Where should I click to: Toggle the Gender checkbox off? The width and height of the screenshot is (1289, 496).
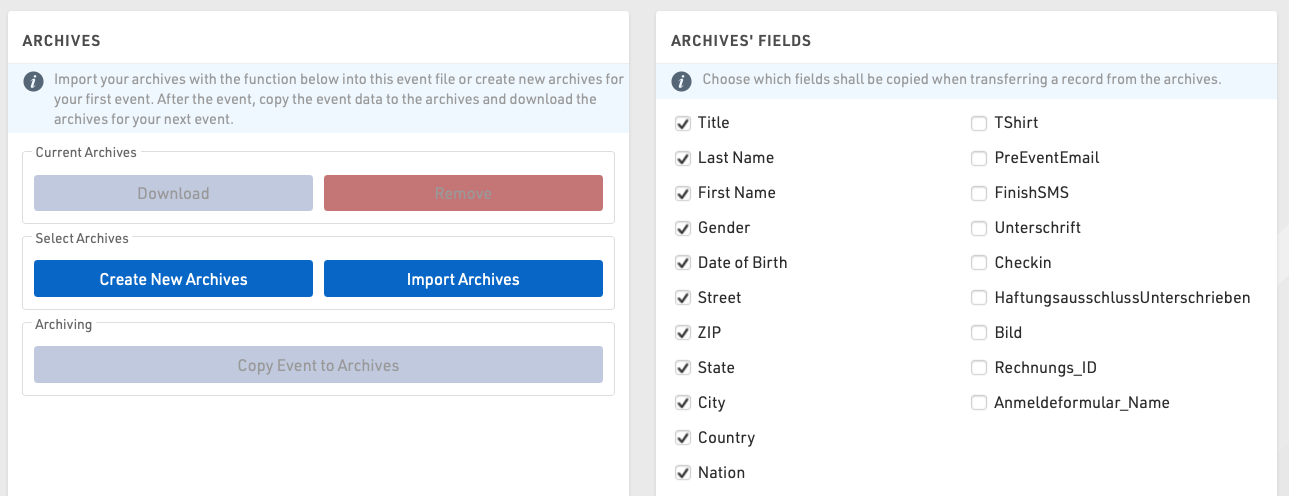click(x=683, y=228)
